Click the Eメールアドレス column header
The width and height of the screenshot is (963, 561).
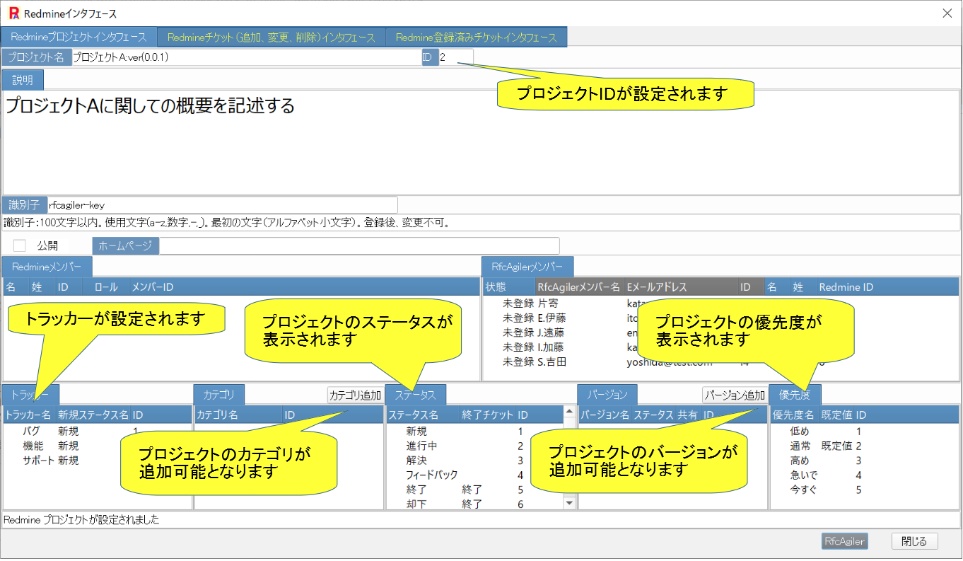pyautogui.click(x=680, y=287)
